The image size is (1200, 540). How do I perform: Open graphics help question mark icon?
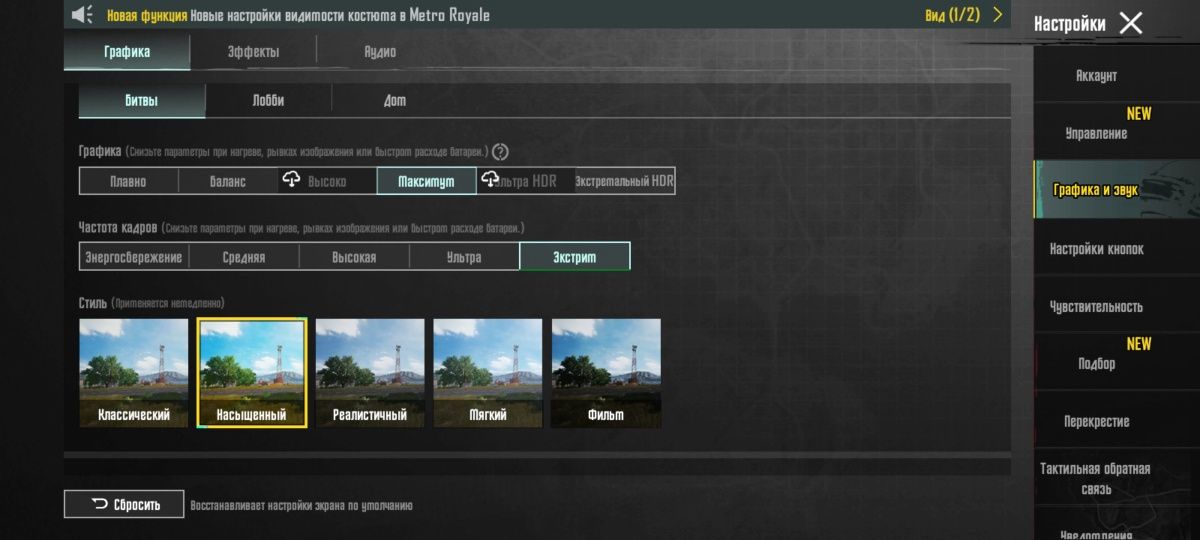point(501,152)
